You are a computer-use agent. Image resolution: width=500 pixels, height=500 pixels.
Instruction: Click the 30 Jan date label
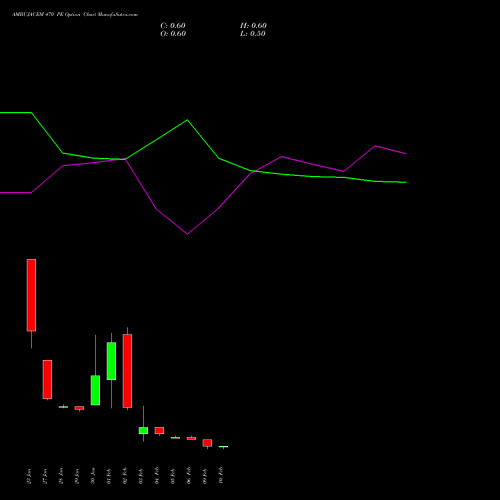point(93,476)
